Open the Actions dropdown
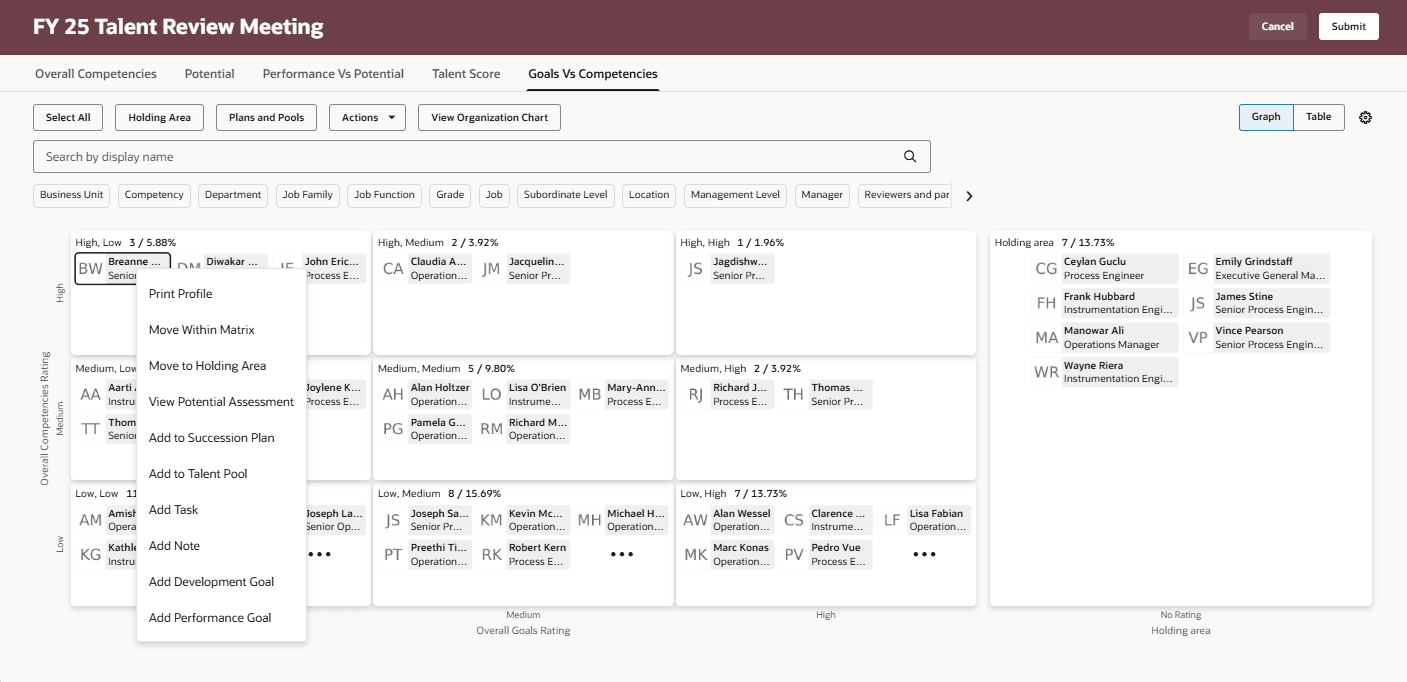Screen dimensions: 1407x682 pyautogui.click(x=367, y=117)
